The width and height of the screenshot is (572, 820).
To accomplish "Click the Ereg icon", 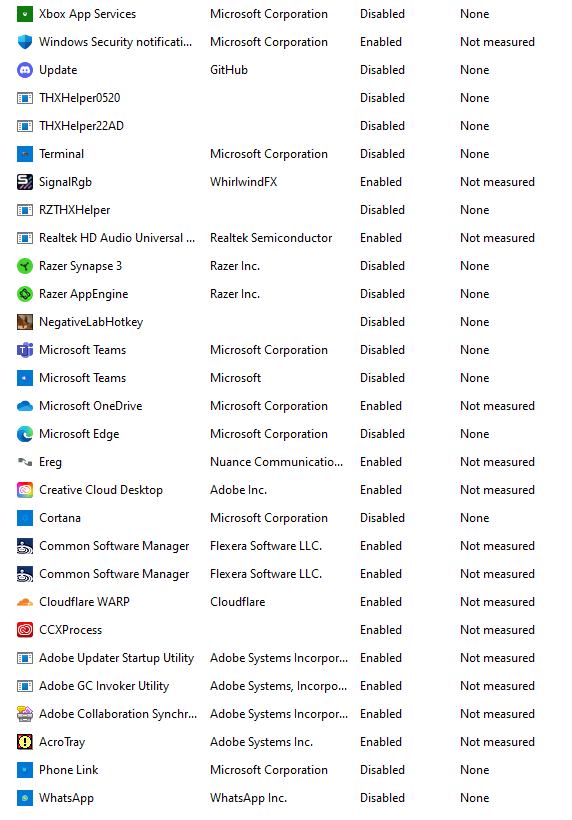I will pos(25,462).
